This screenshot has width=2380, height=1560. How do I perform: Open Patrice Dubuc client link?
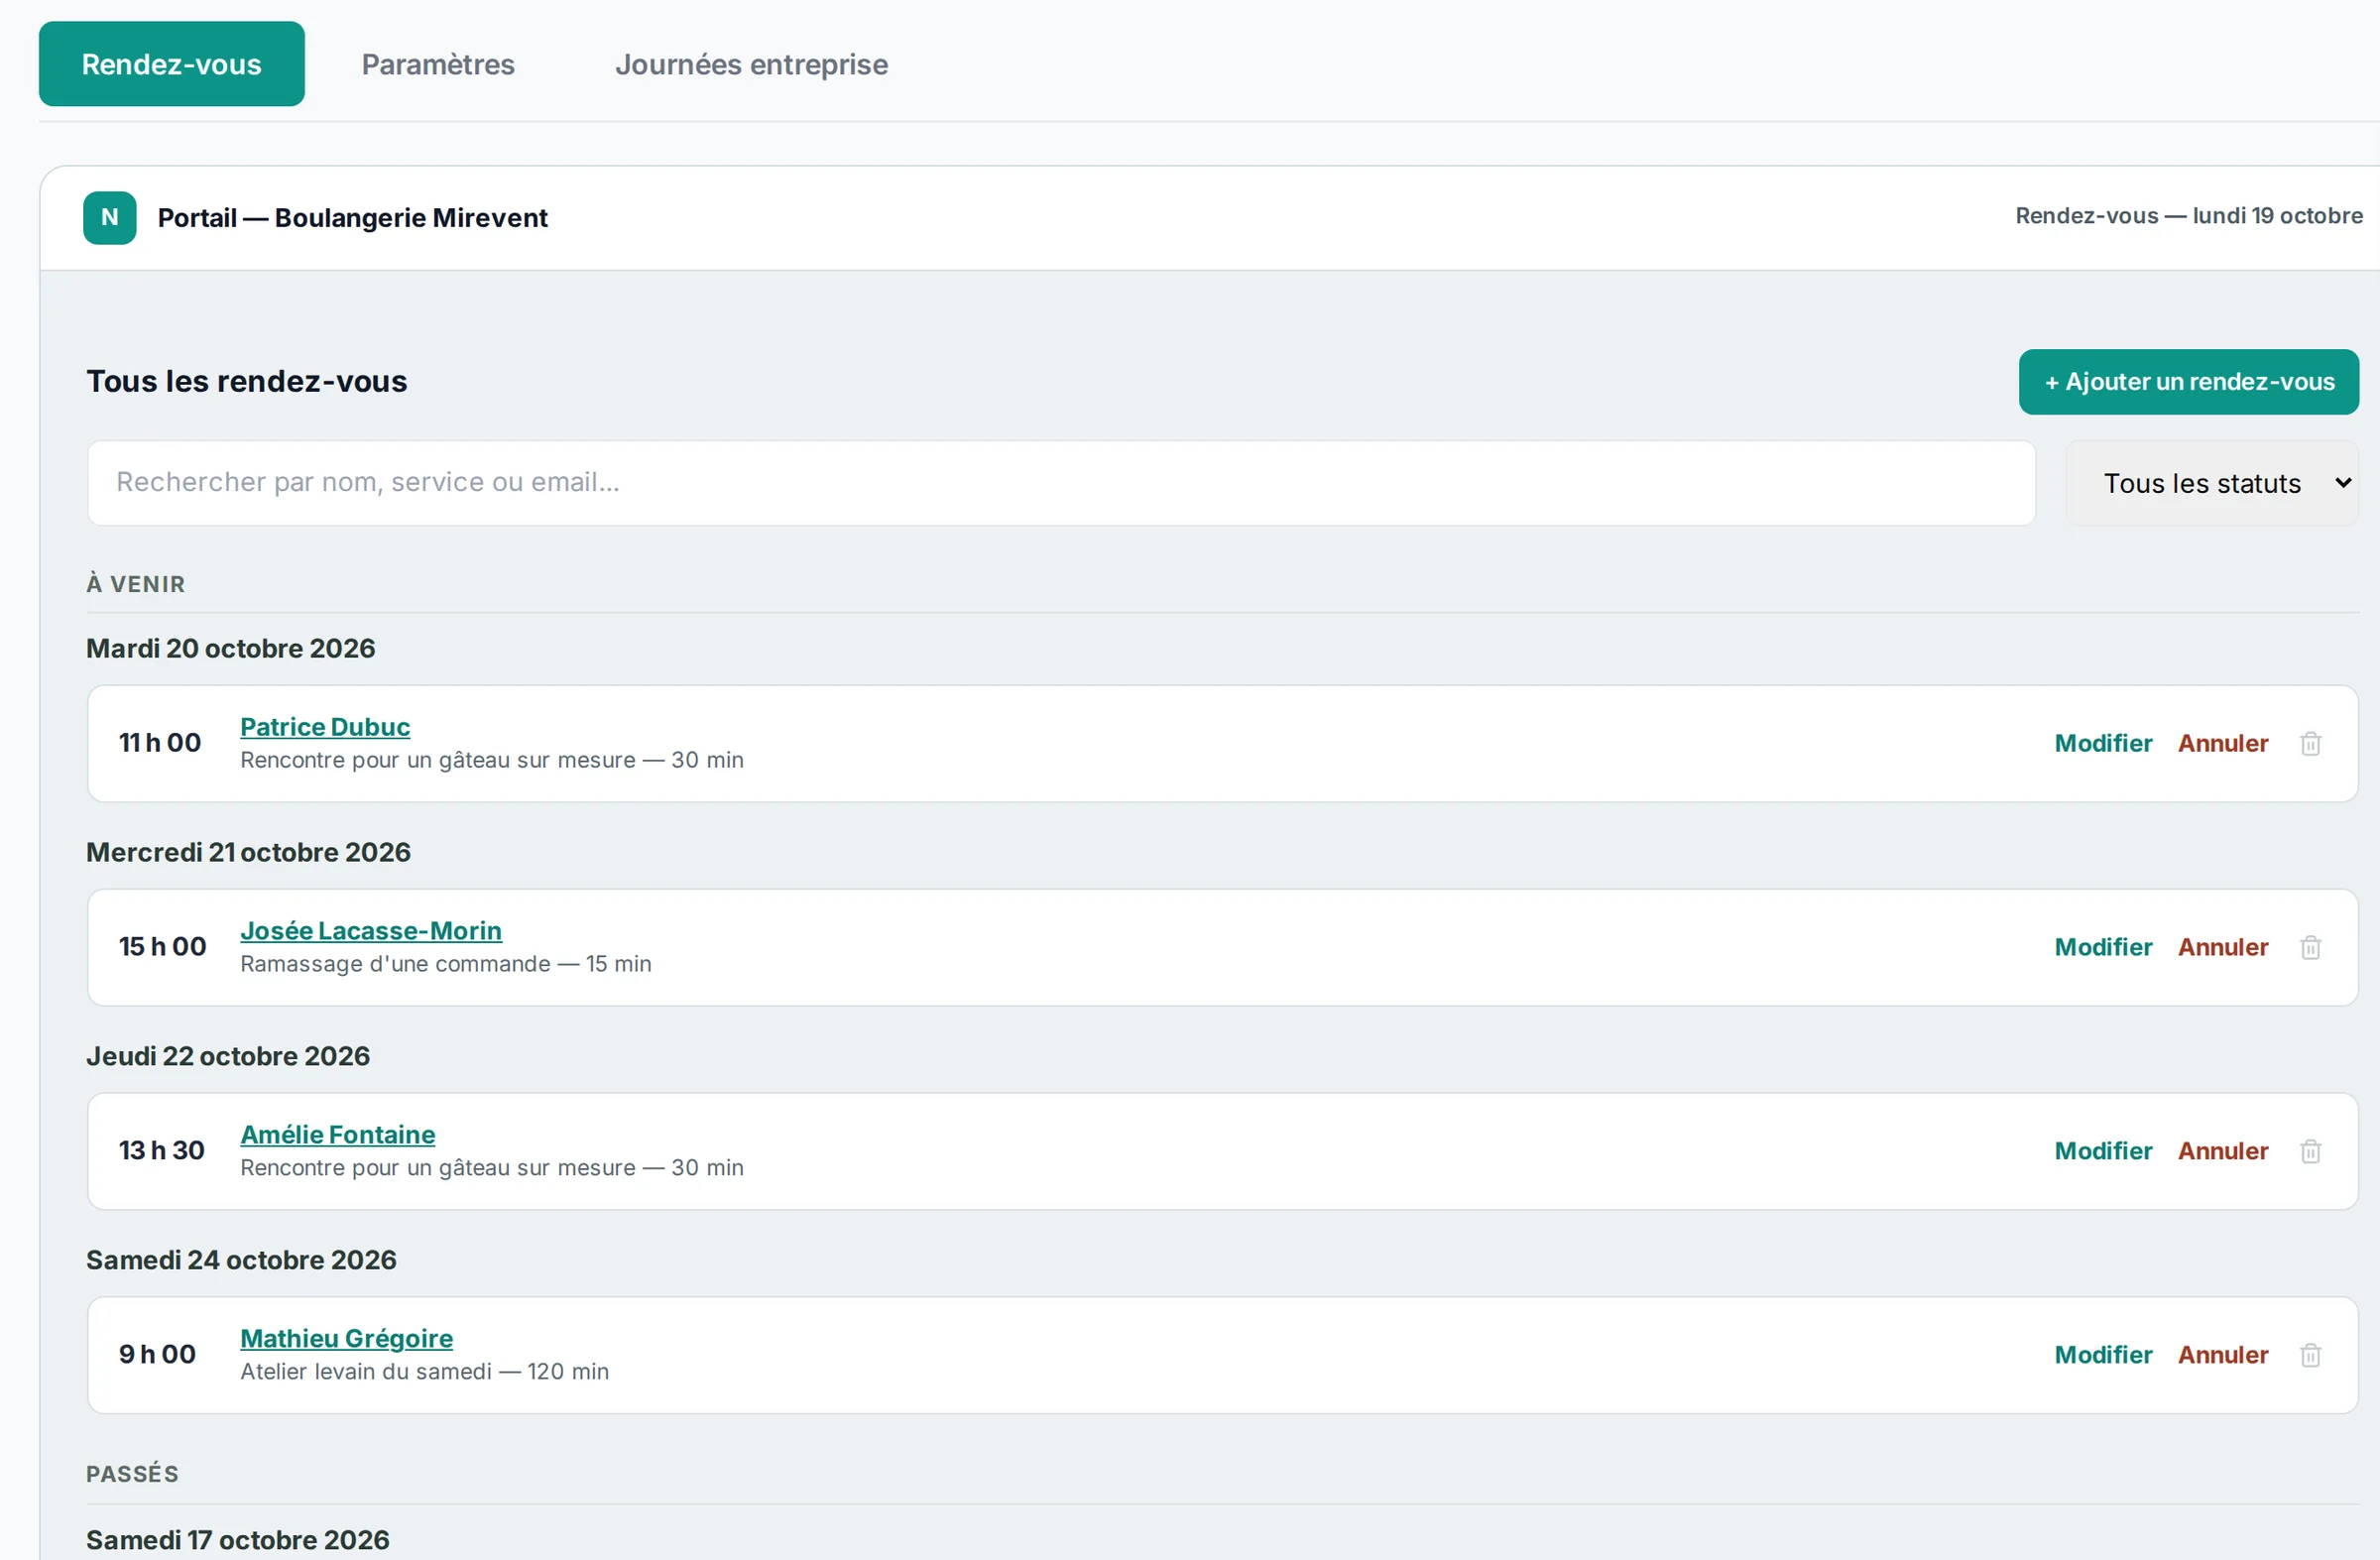click(325, 727)
